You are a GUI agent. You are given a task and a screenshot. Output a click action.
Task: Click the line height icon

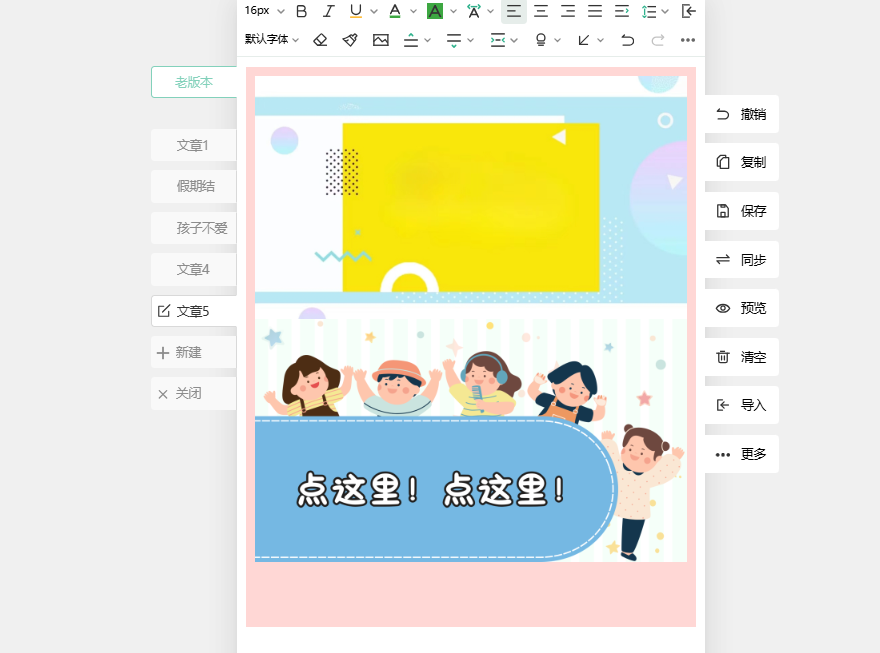tap(649, 11)
